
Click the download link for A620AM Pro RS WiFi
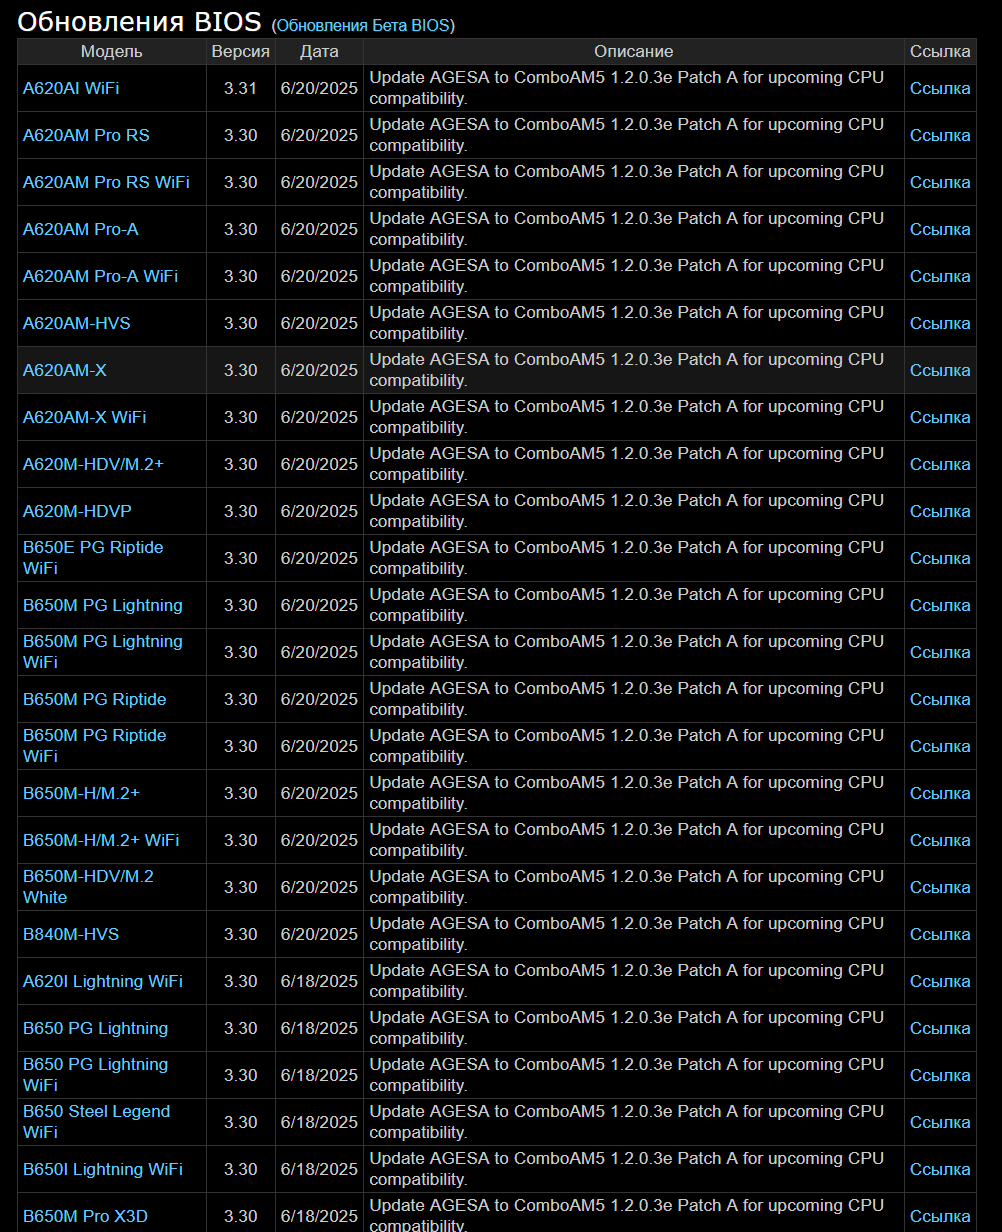940,182
